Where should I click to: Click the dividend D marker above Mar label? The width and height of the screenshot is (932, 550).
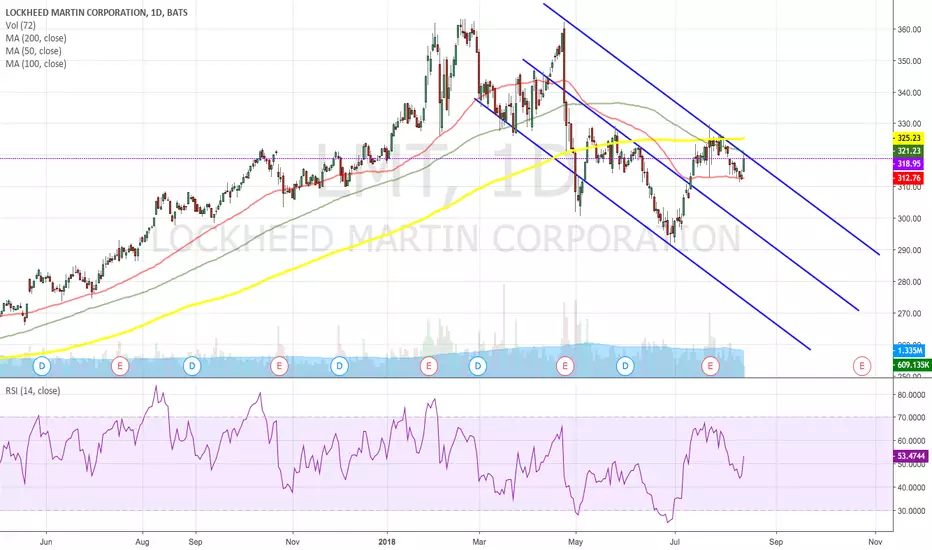tap(478, 366)
